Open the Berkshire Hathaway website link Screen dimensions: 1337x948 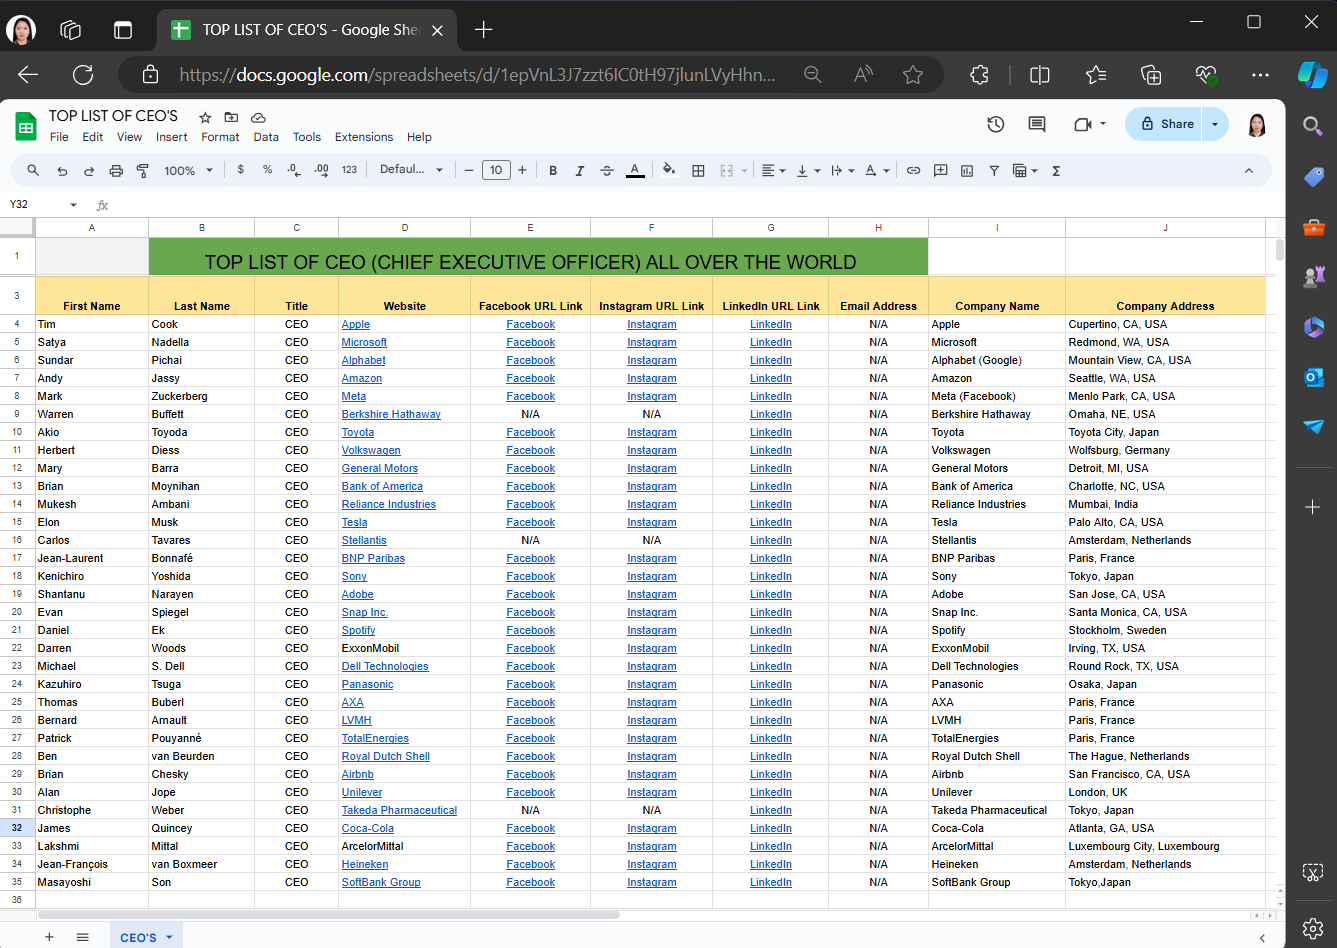pos(391,414)
